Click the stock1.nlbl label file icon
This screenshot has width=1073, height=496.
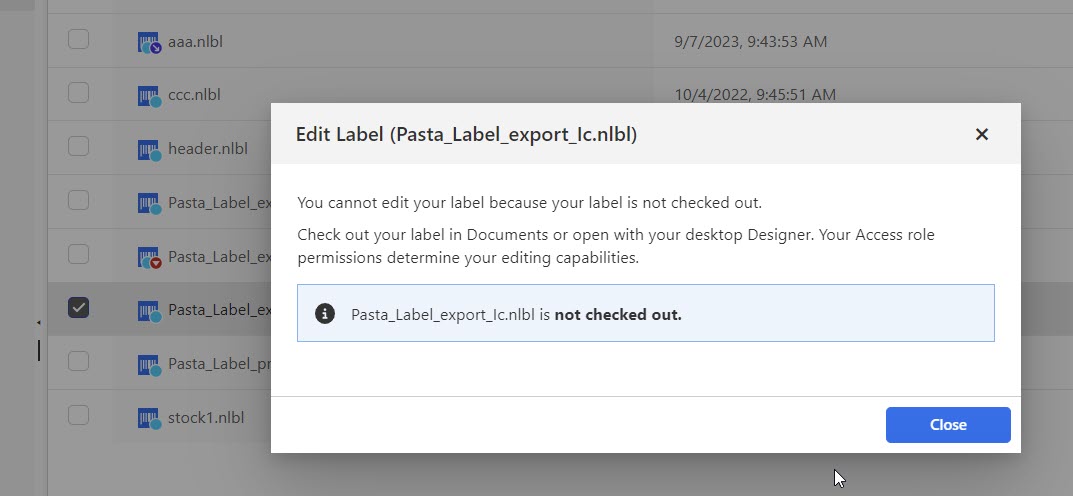pyautogui.click(x=149, y=417)
